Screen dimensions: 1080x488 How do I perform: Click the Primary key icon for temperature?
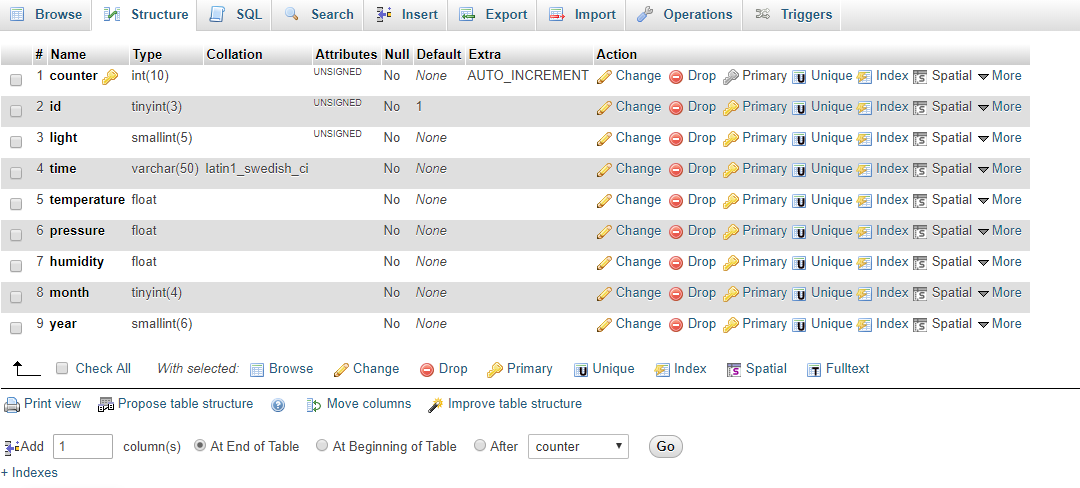click(x=731, y=201)
